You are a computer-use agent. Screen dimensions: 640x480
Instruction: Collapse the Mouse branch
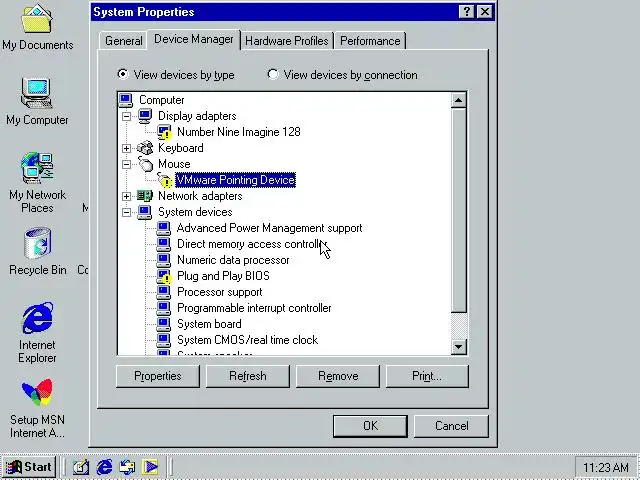point(127,164)
